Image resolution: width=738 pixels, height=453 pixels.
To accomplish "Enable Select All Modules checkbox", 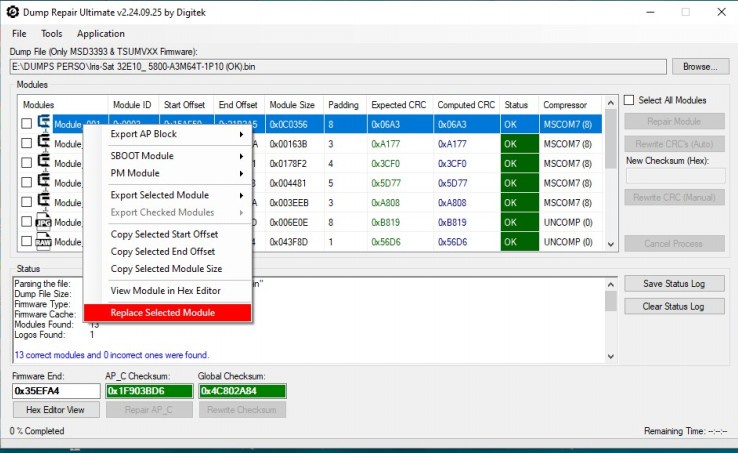I will pyautogui.click(x=629, y=100).
